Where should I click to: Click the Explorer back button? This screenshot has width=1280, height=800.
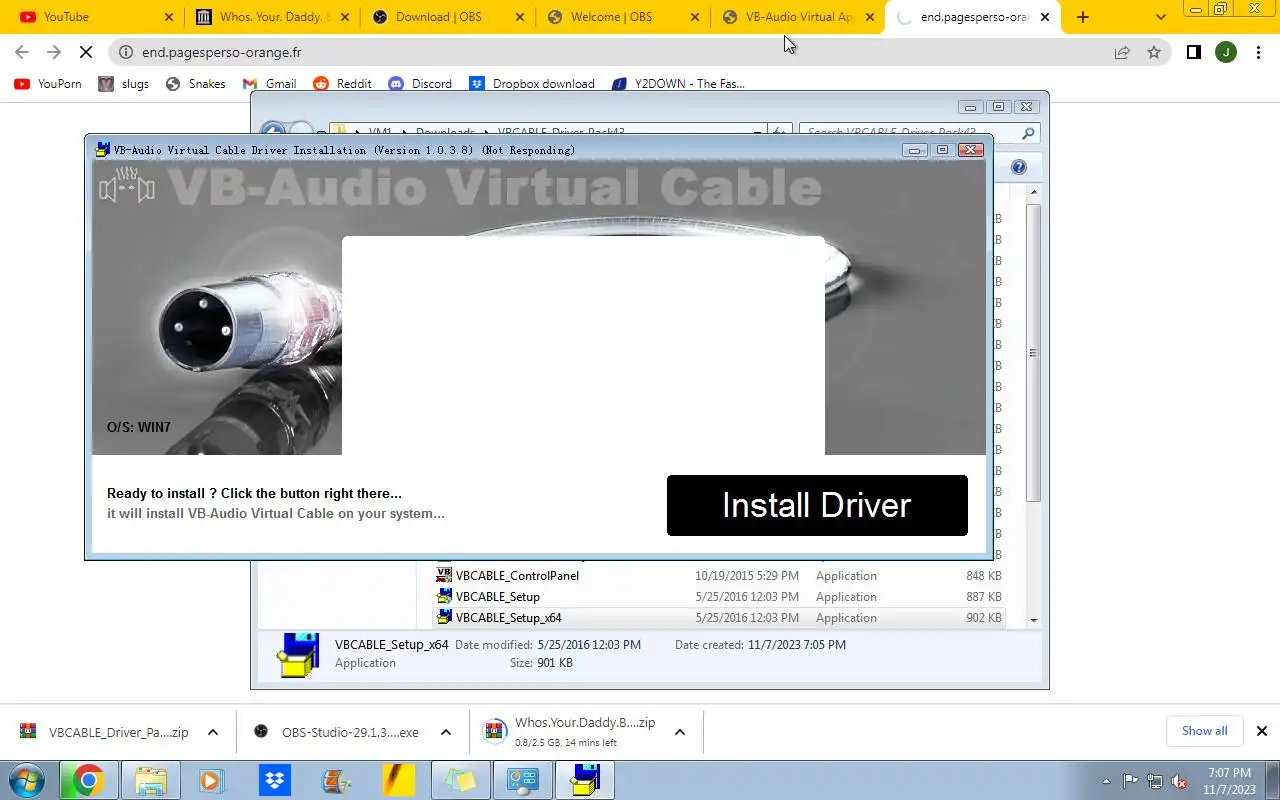click(272, 132)
